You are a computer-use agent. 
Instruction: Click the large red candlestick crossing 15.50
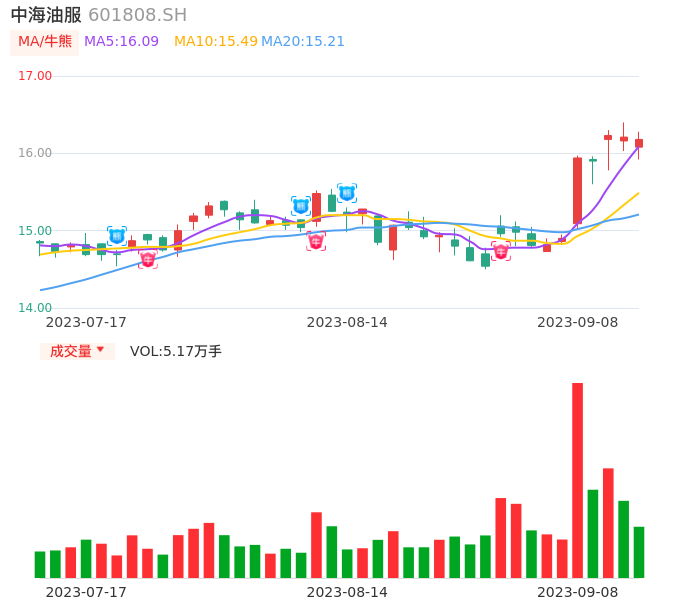(578, 191)
